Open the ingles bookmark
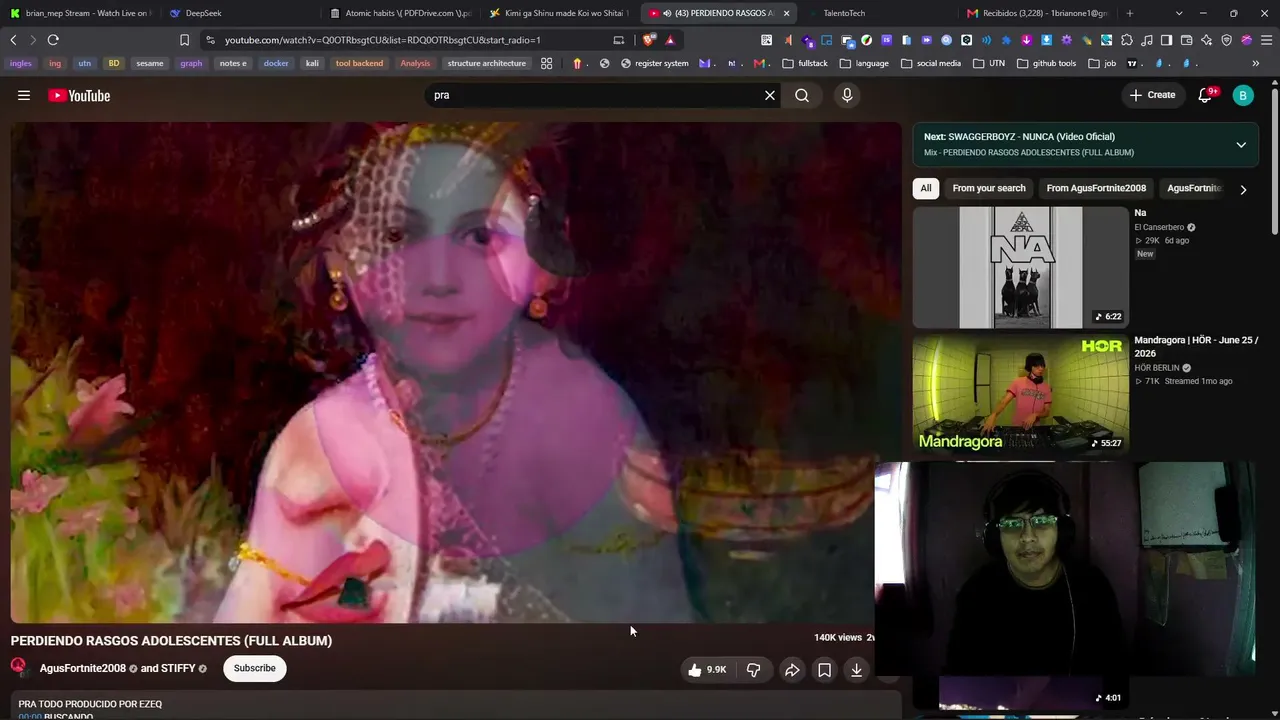Viewport: 1280px width, 720px height. 21,63
